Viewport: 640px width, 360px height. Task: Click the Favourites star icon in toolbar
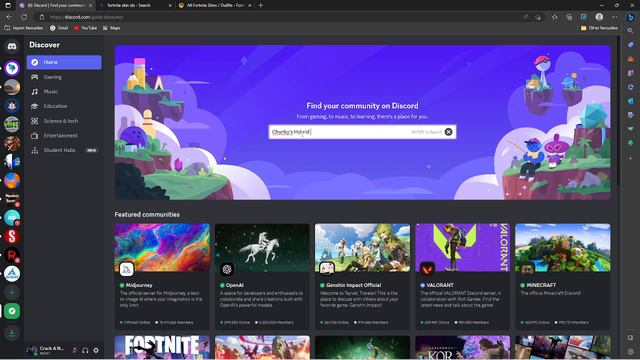tap(555, 17)
